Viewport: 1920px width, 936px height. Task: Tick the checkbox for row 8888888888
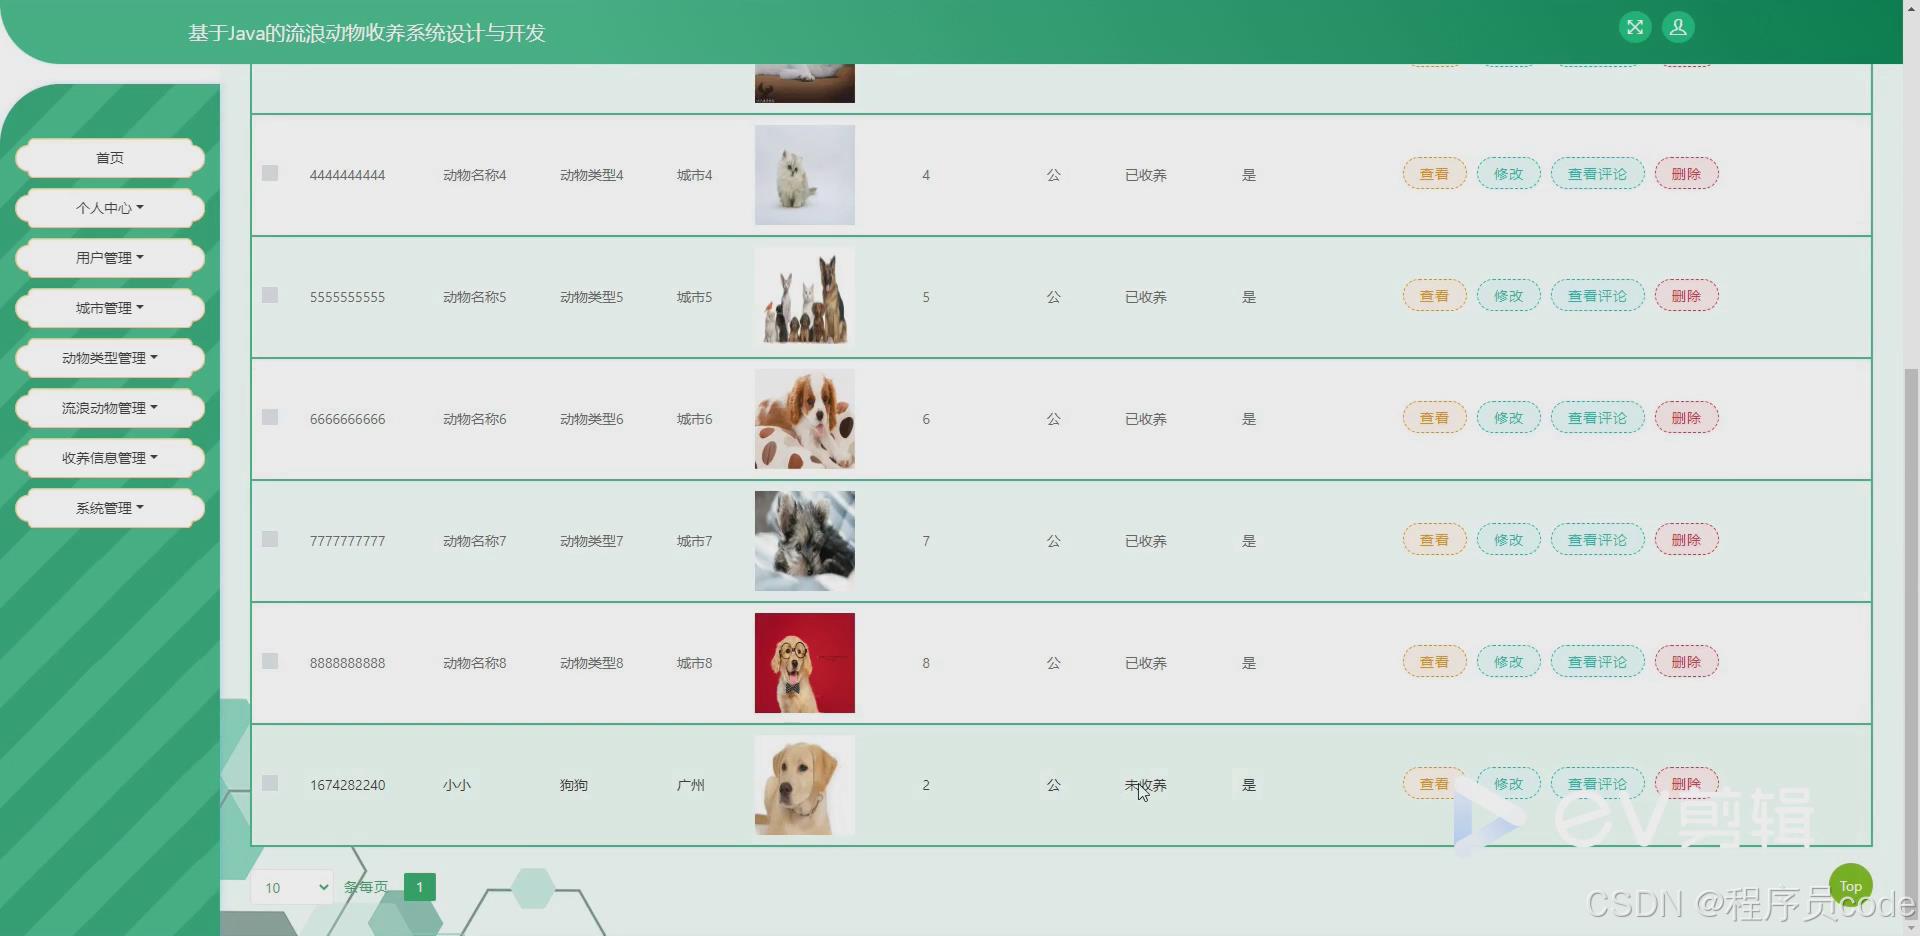[x=270, y=661]
